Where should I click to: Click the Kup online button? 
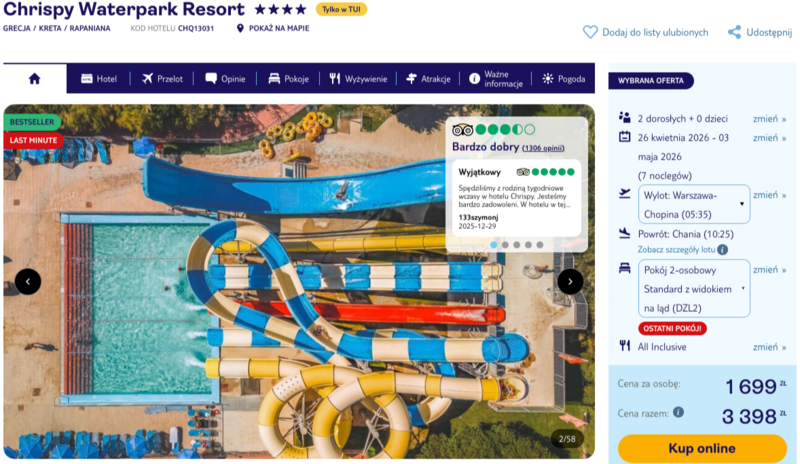702,448
